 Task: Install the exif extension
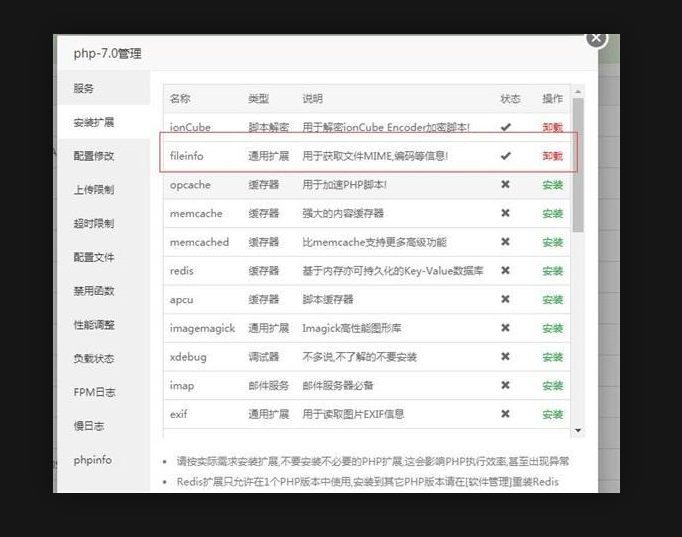552,414
